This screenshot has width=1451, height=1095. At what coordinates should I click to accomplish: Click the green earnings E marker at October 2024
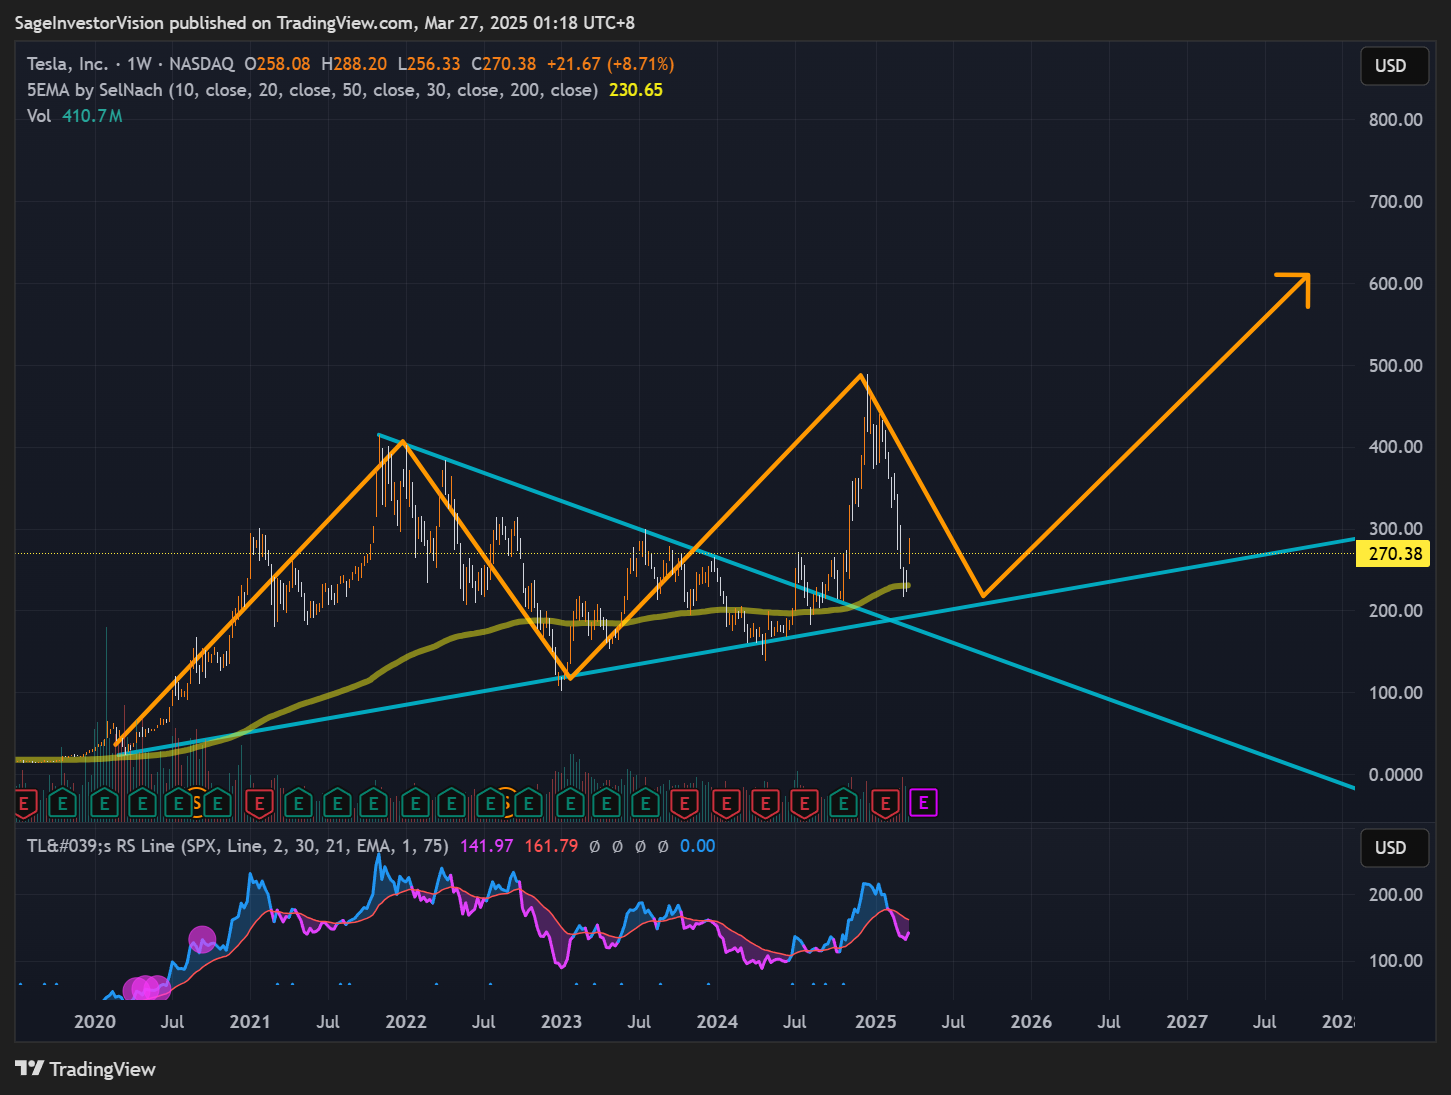click(x=844, y=803)
